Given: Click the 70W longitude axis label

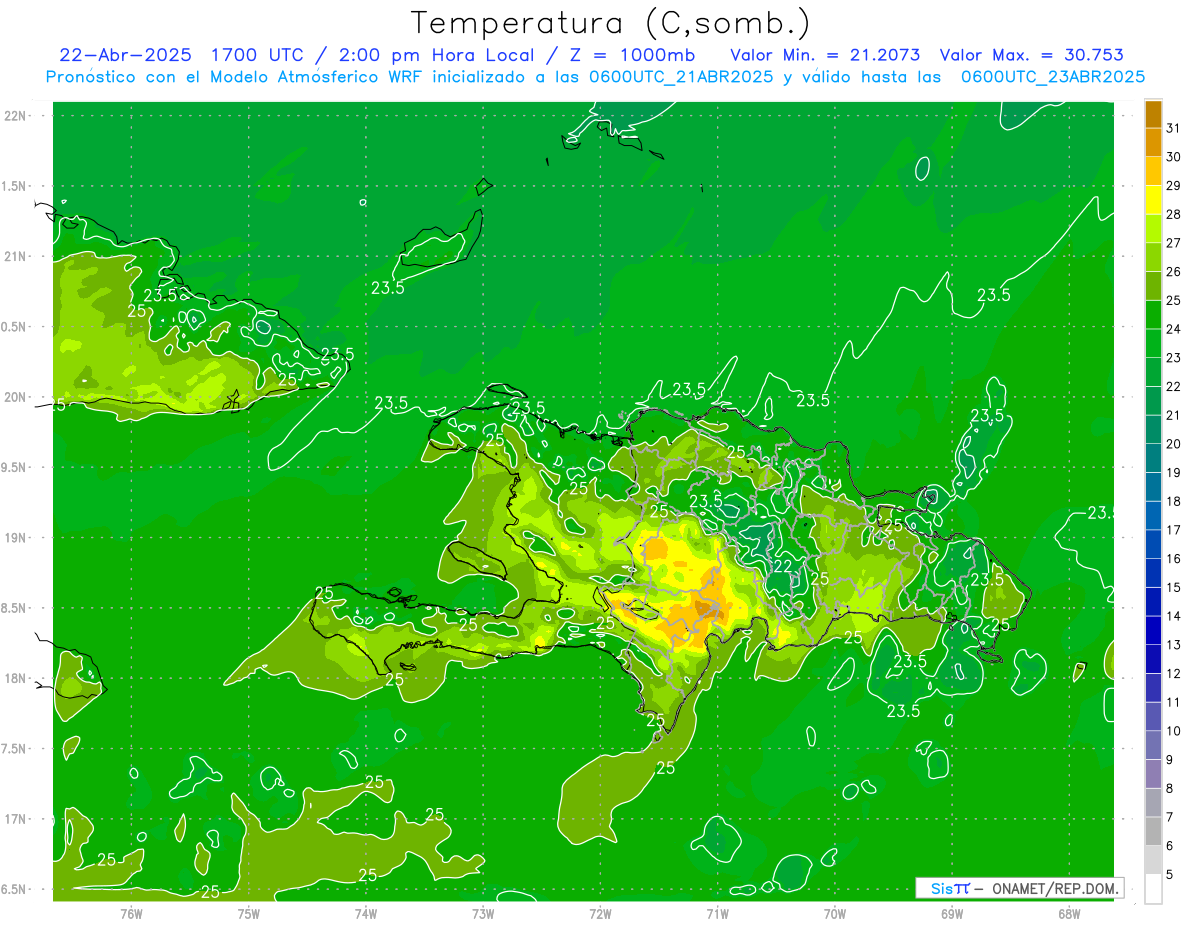Looking at the screenshot, I should click(x=834, y=914).
